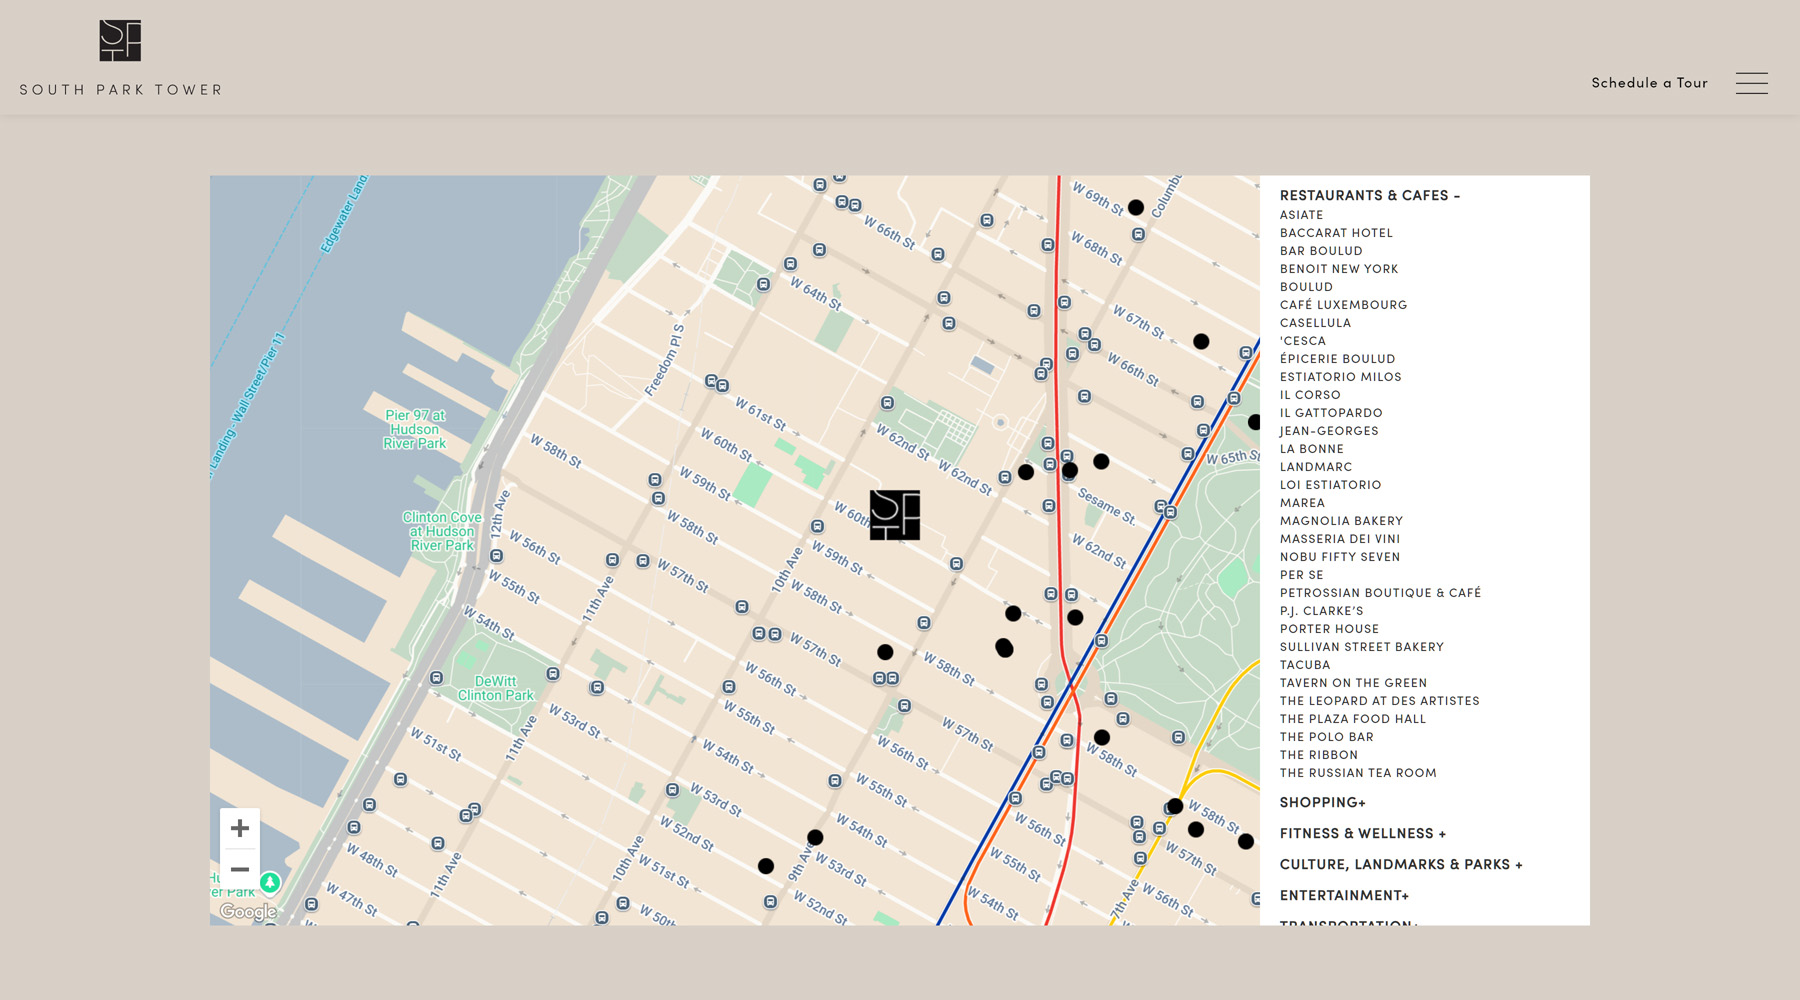Image resolution: width=1800 pixels, height=1000 pixels.
Task: Zoom out on the map
Action: [240, 869]
